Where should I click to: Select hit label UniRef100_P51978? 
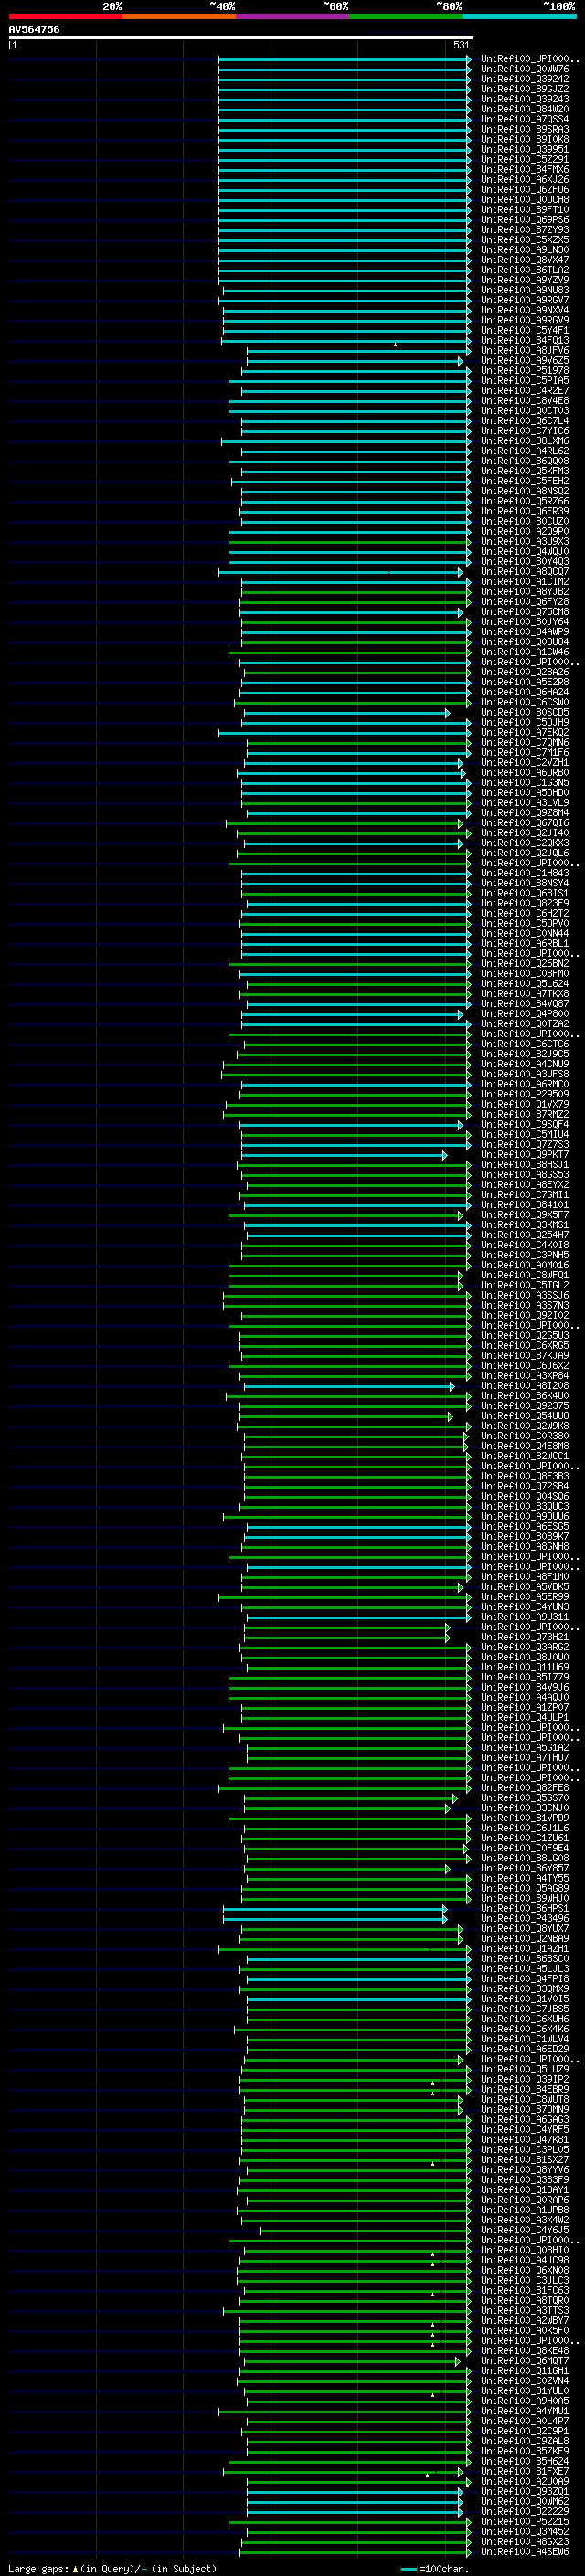coord(525,370)
